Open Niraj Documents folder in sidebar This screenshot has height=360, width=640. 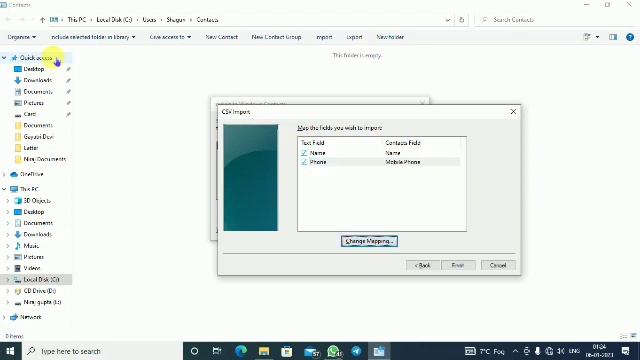(x=44, y=159)
